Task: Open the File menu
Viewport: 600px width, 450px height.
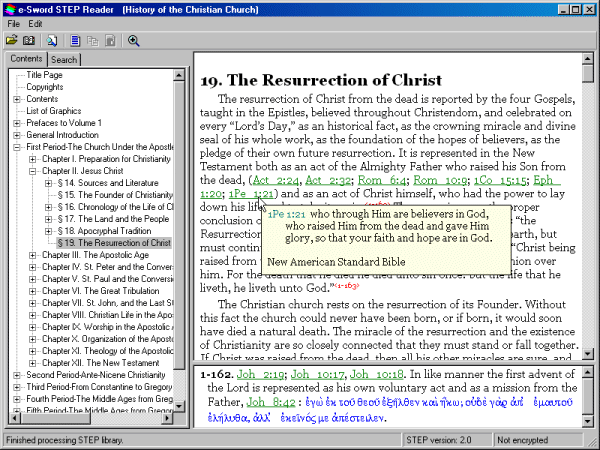Action: (x=13, y=24)
